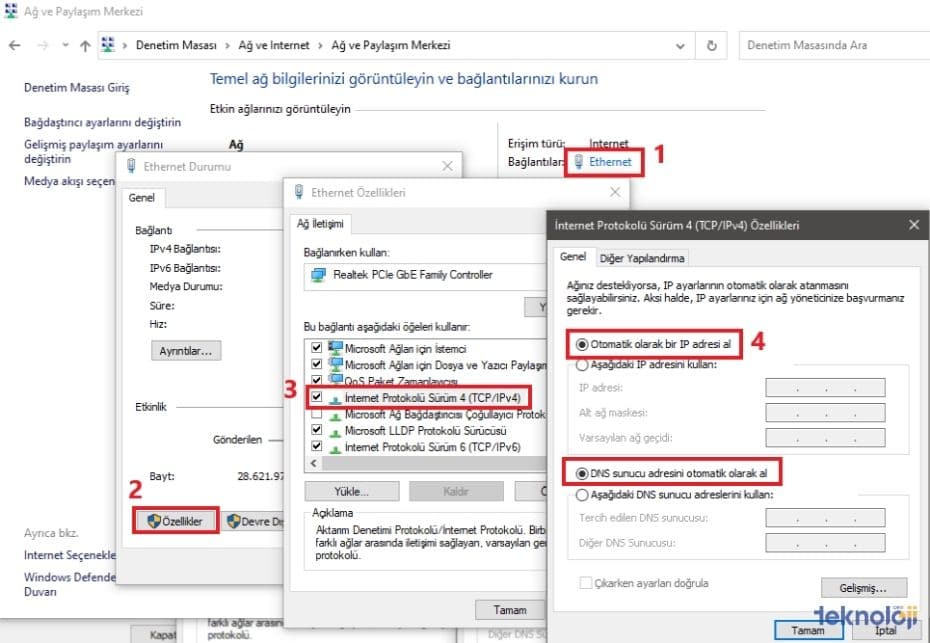
Task: Click the Kaldır button
Action: coord(456,491)
